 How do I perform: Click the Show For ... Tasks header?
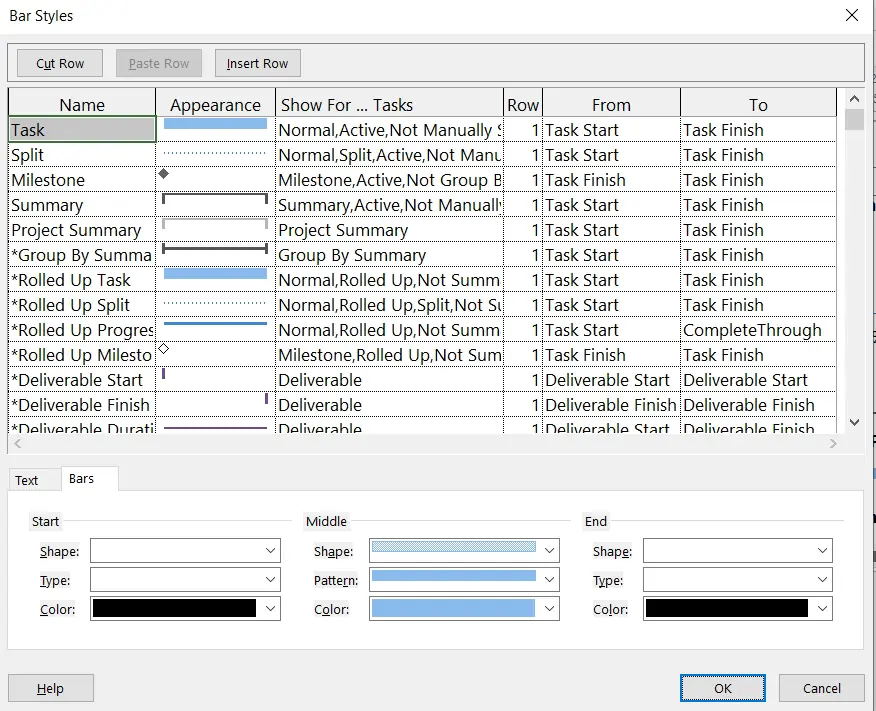pos(389,104)
